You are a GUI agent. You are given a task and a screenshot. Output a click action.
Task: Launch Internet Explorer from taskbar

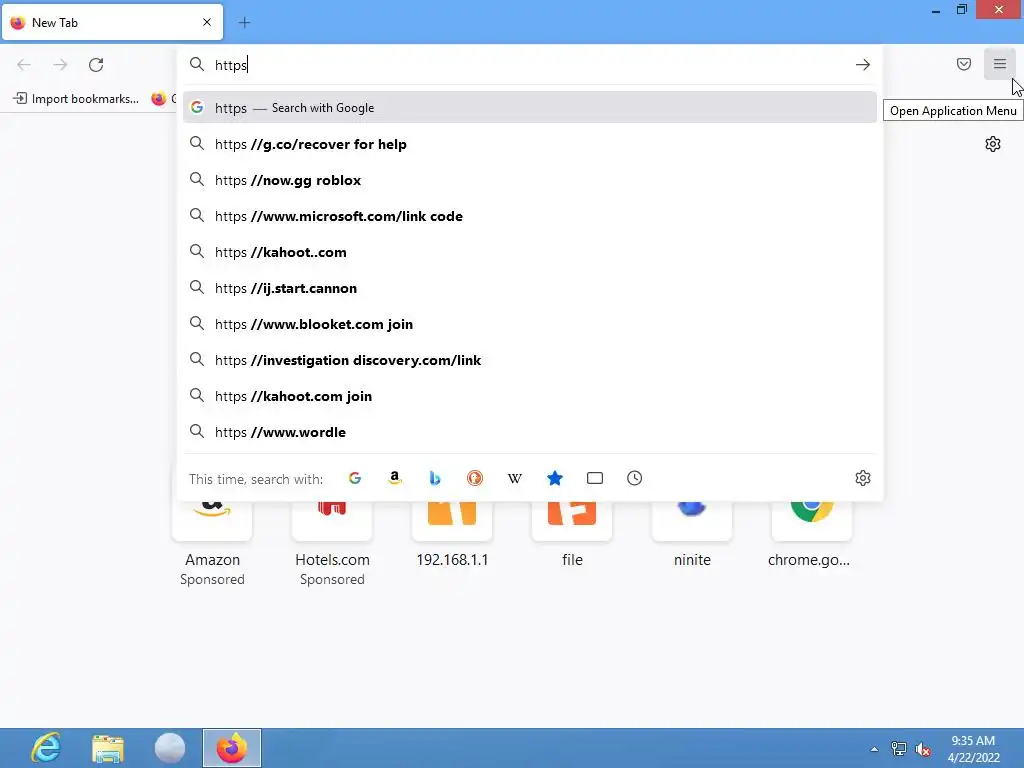click(x=46, y=748)
